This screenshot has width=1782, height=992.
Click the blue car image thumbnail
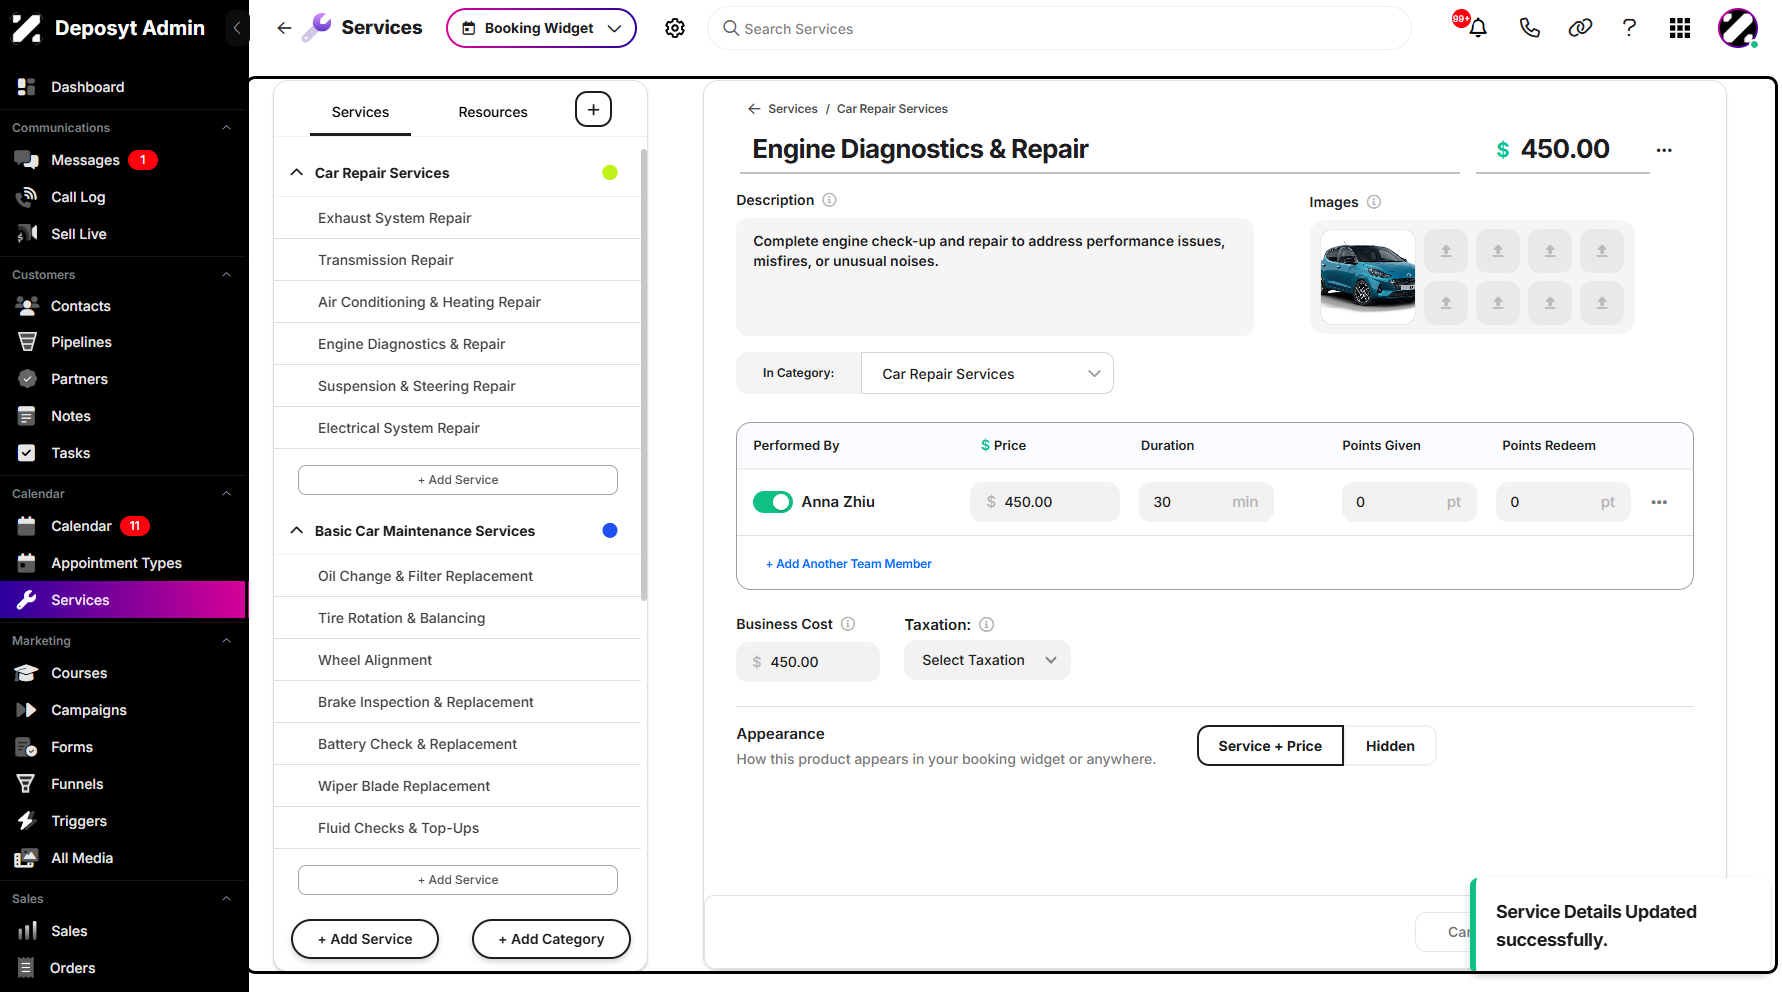(1367, 277)
